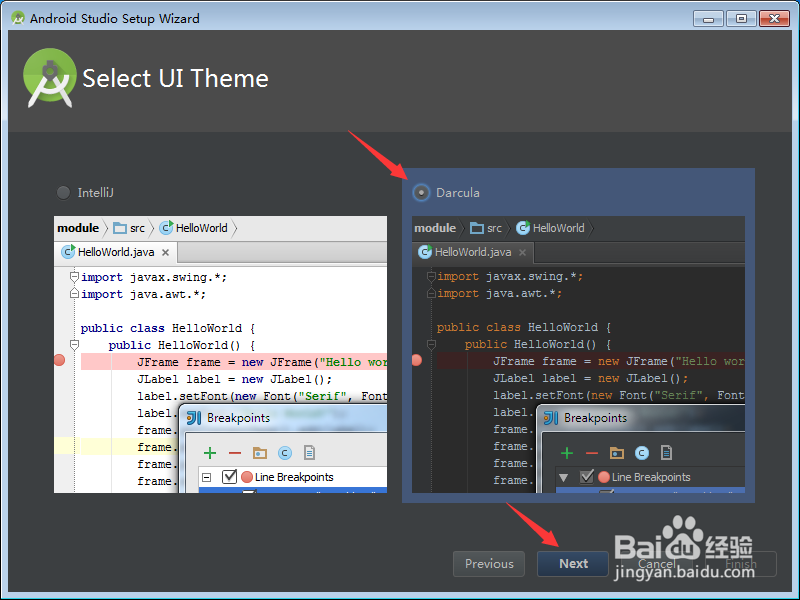Maximize the Setup Wizard window
The height and width of the screenshot is (600, 800).
[x=741, y=19]
